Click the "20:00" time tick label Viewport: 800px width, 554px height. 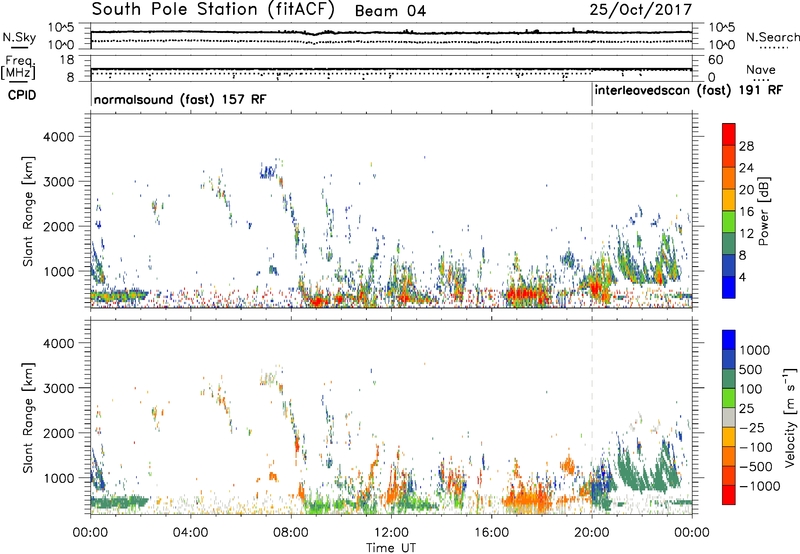pos(592,533)
